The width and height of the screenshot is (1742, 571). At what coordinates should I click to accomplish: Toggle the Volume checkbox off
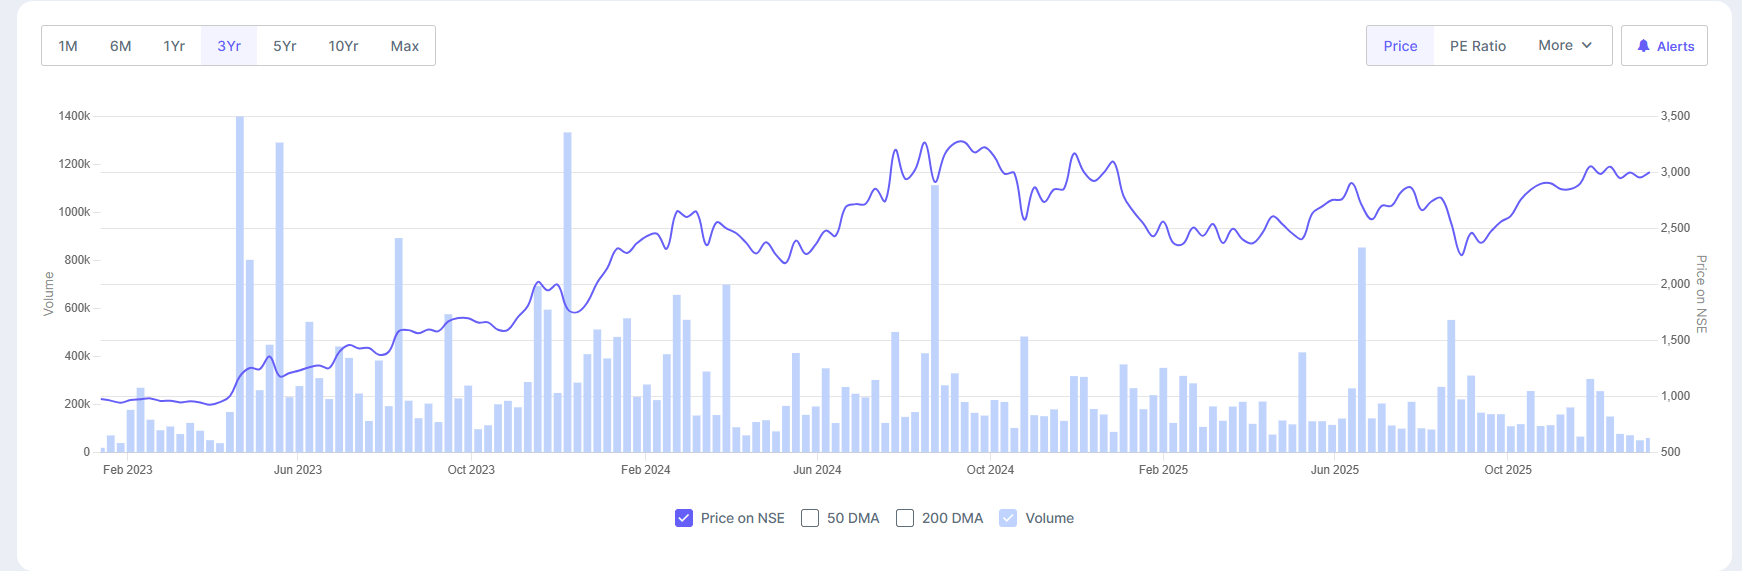click(x=1008, y=518)
